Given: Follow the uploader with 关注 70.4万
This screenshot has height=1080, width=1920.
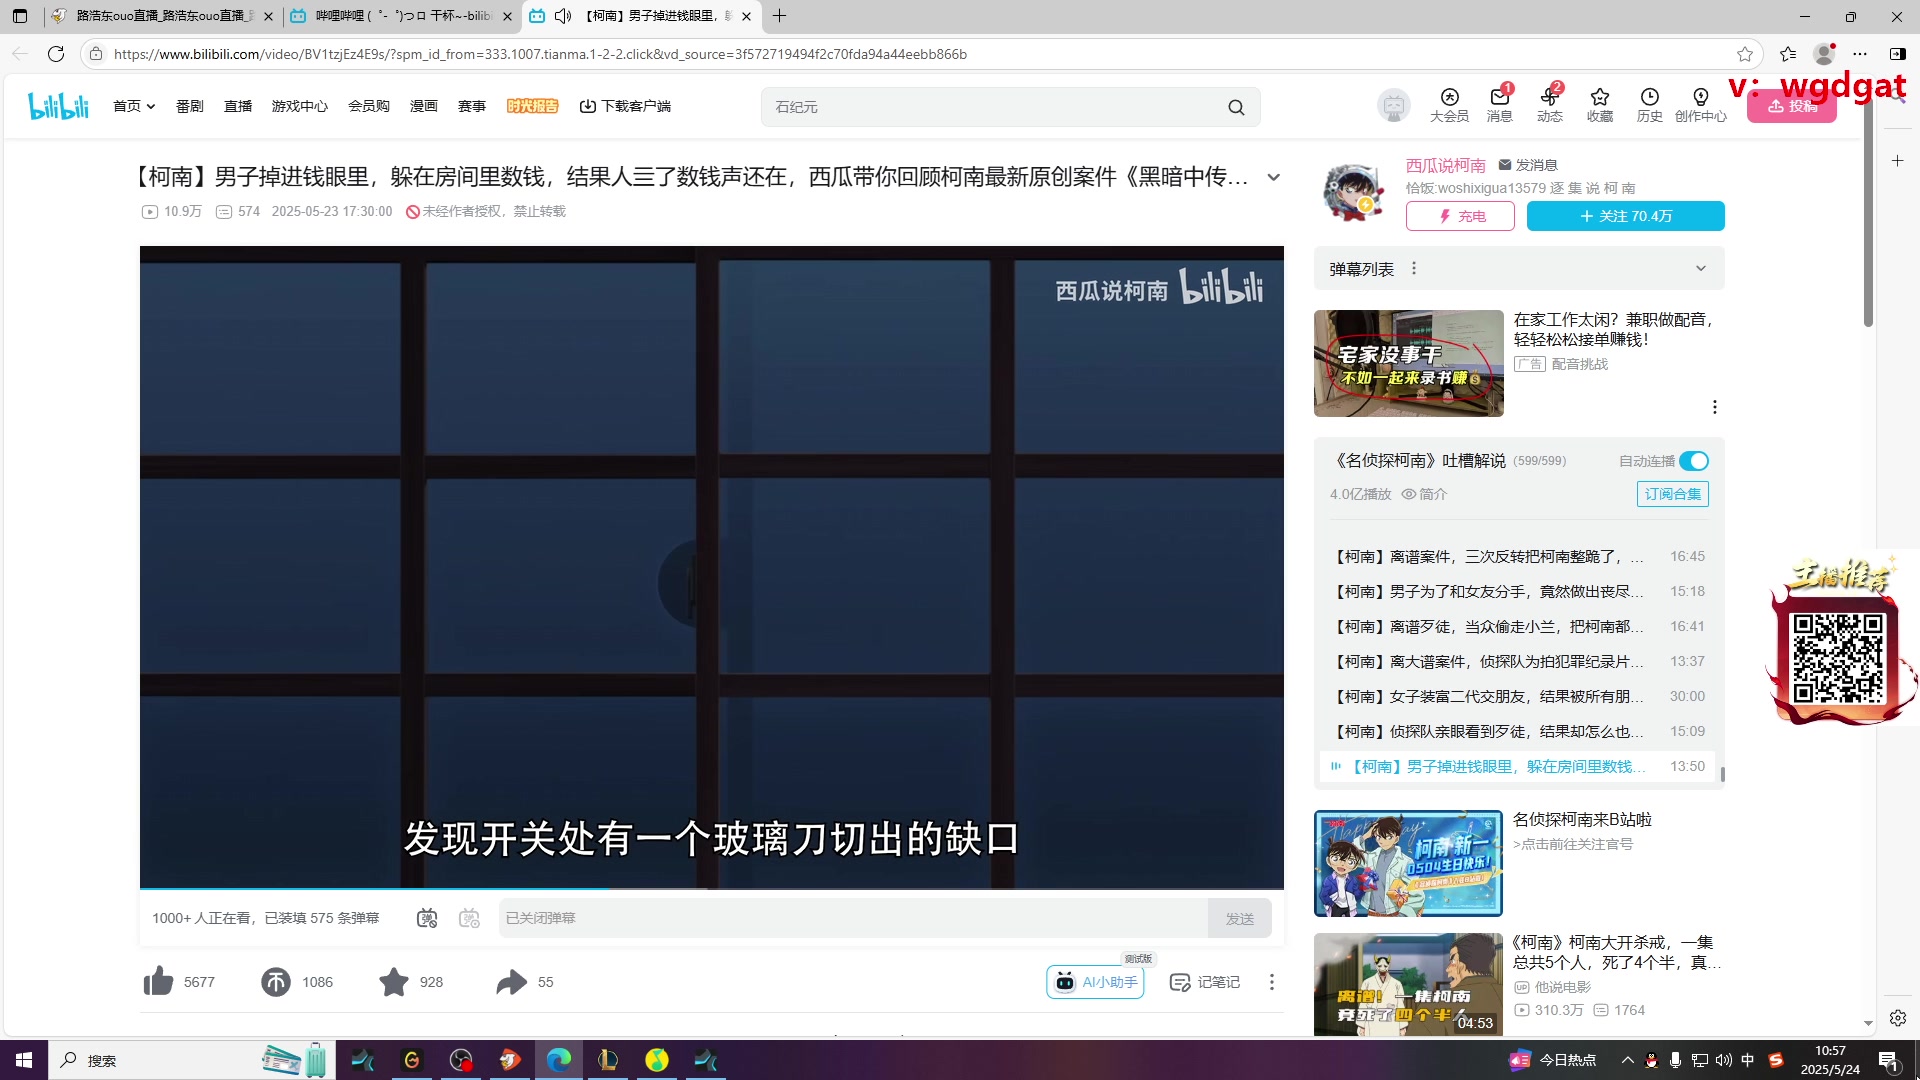Looking at the screenshot, I should tap(1625, 216).
